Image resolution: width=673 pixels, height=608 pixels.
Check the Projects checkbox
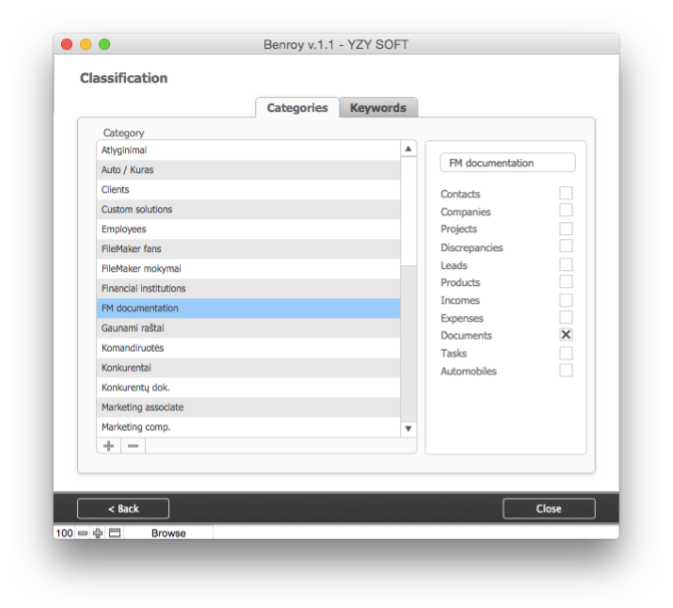[566, 229]
